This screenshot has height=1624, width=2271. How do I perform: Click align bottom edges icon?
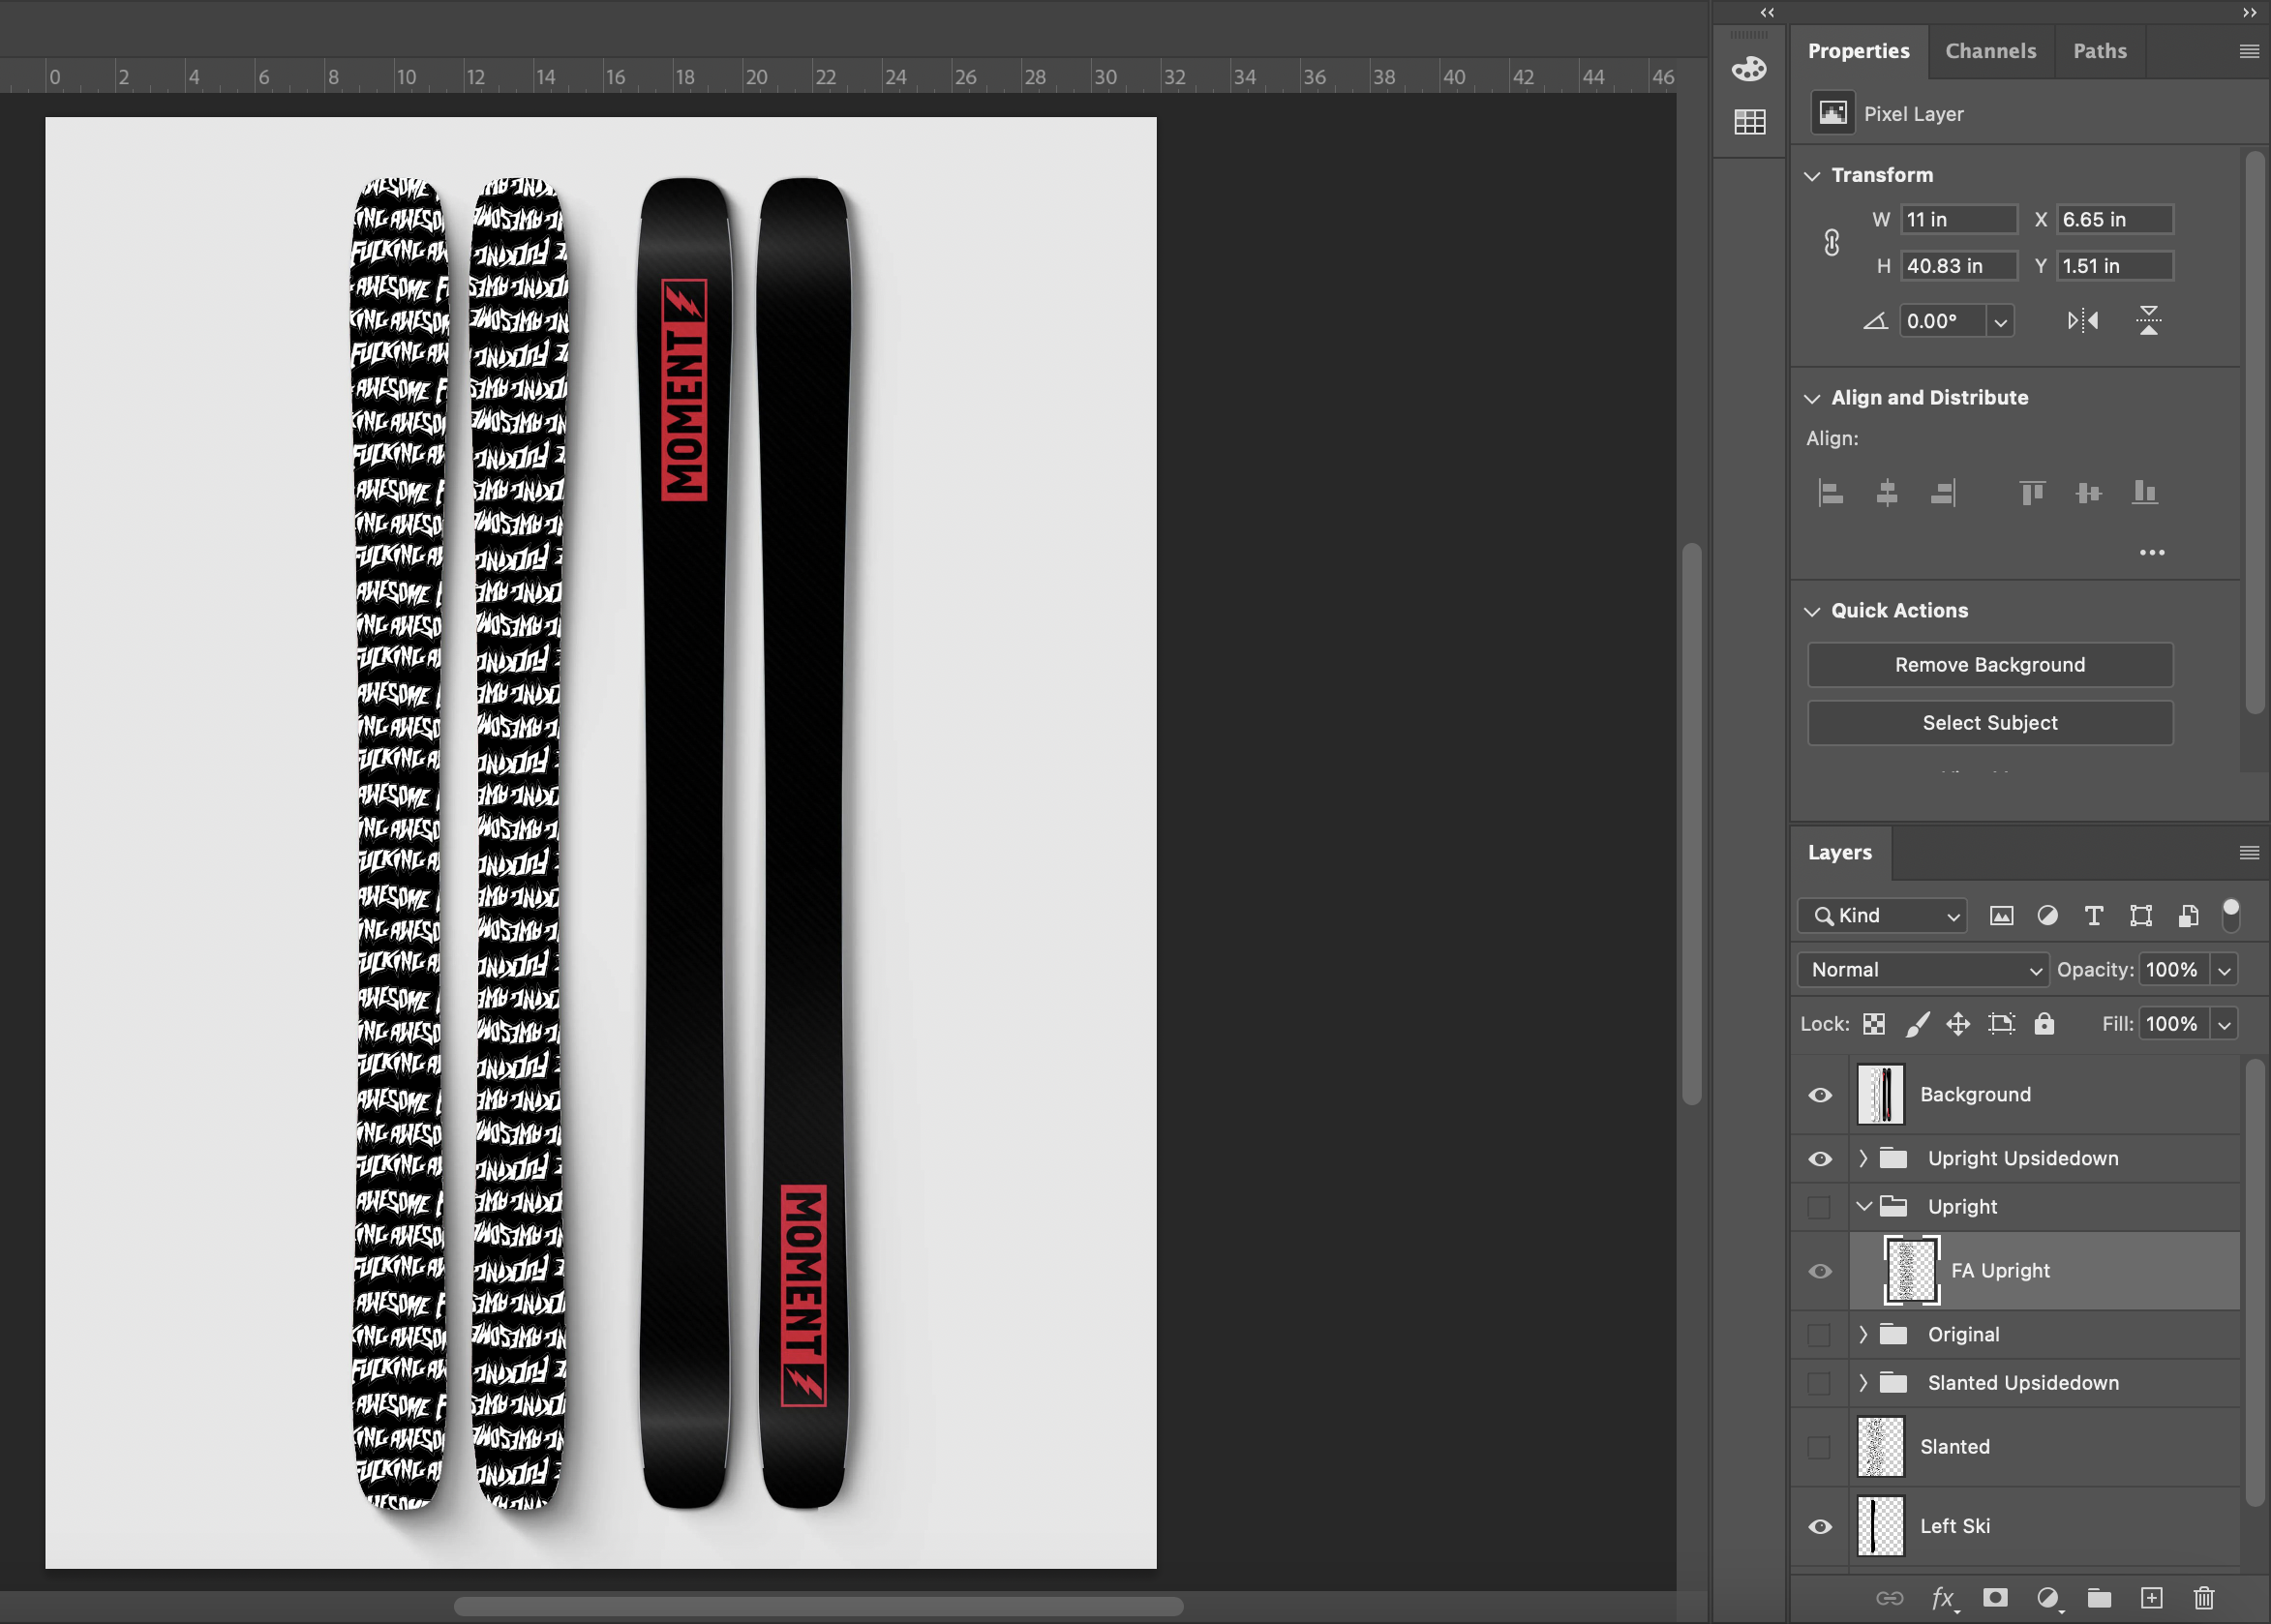tap(2144, 493)
